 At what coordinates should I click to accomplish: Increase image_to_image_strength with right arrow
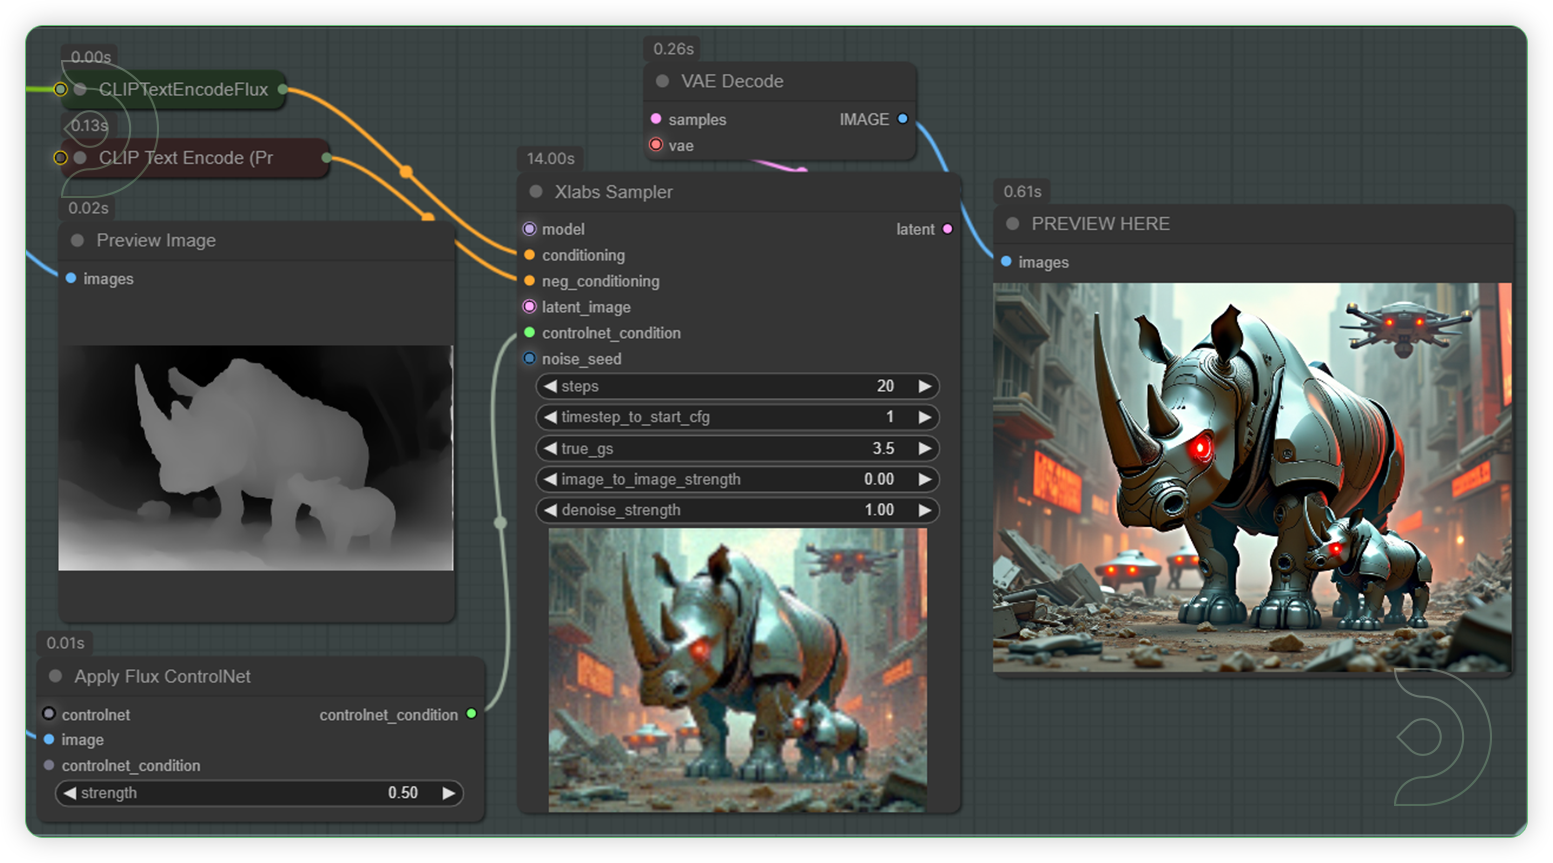click(925, 480)
